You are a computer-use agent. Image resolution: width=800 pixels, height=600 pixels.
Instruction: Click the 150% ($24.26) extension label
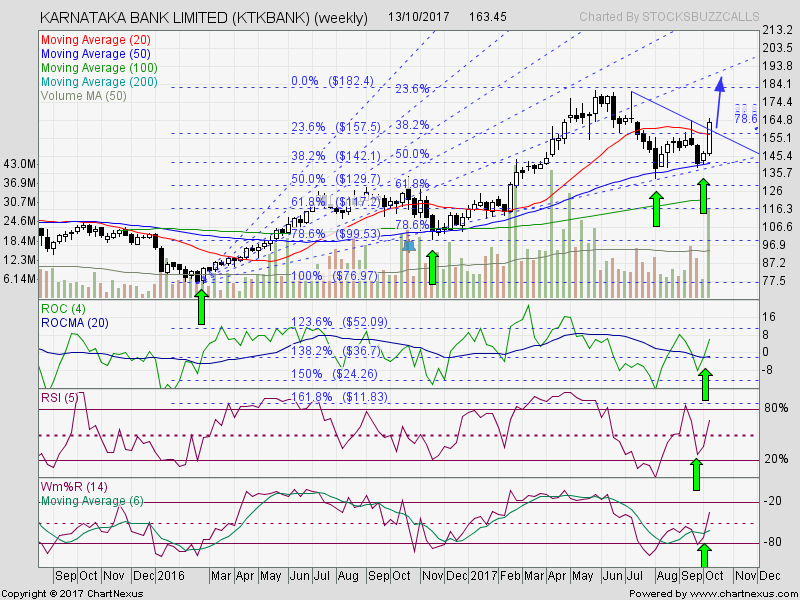334,374
